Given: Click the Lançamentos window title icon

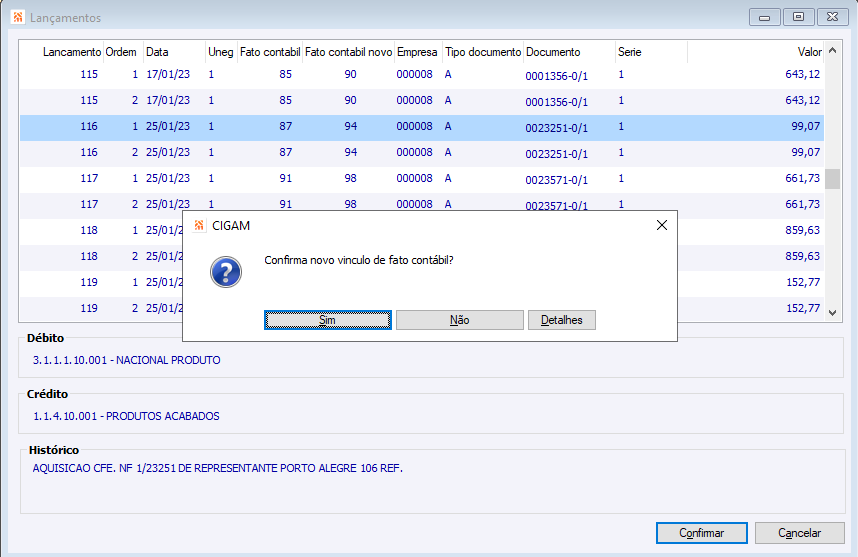Looking at the screenshot, I should coord(18,18).
